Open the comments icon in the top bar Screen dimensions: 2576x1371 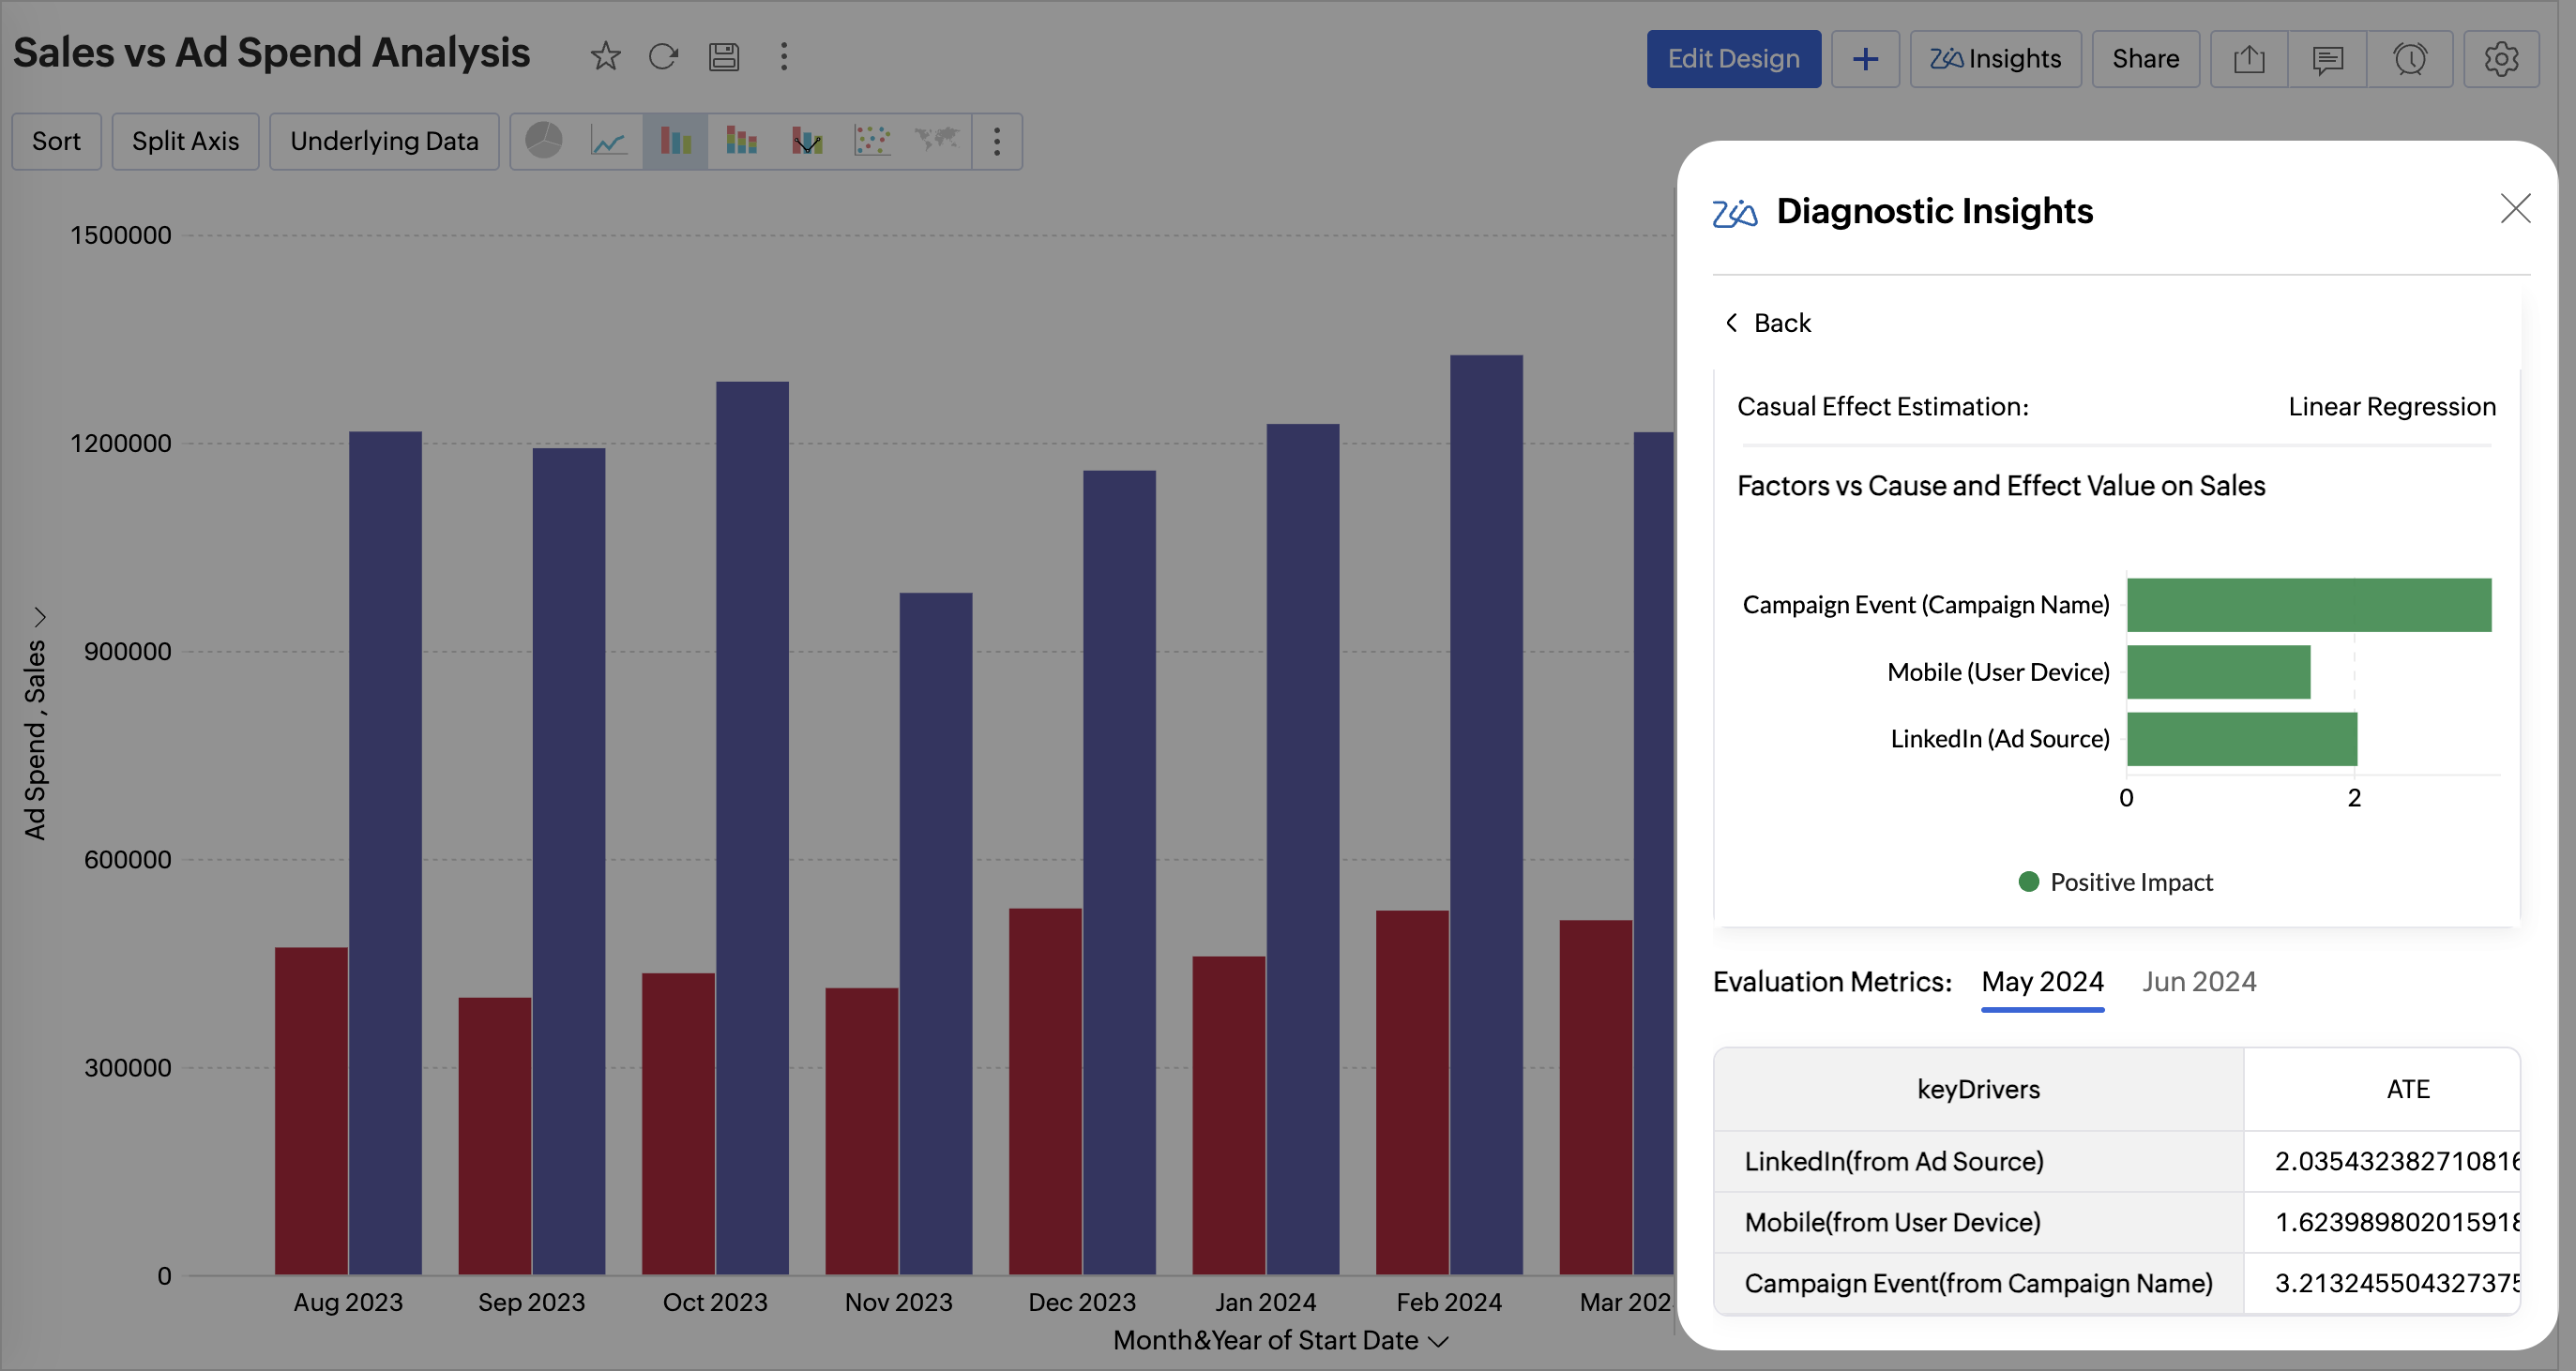(x=2327, y=59)
